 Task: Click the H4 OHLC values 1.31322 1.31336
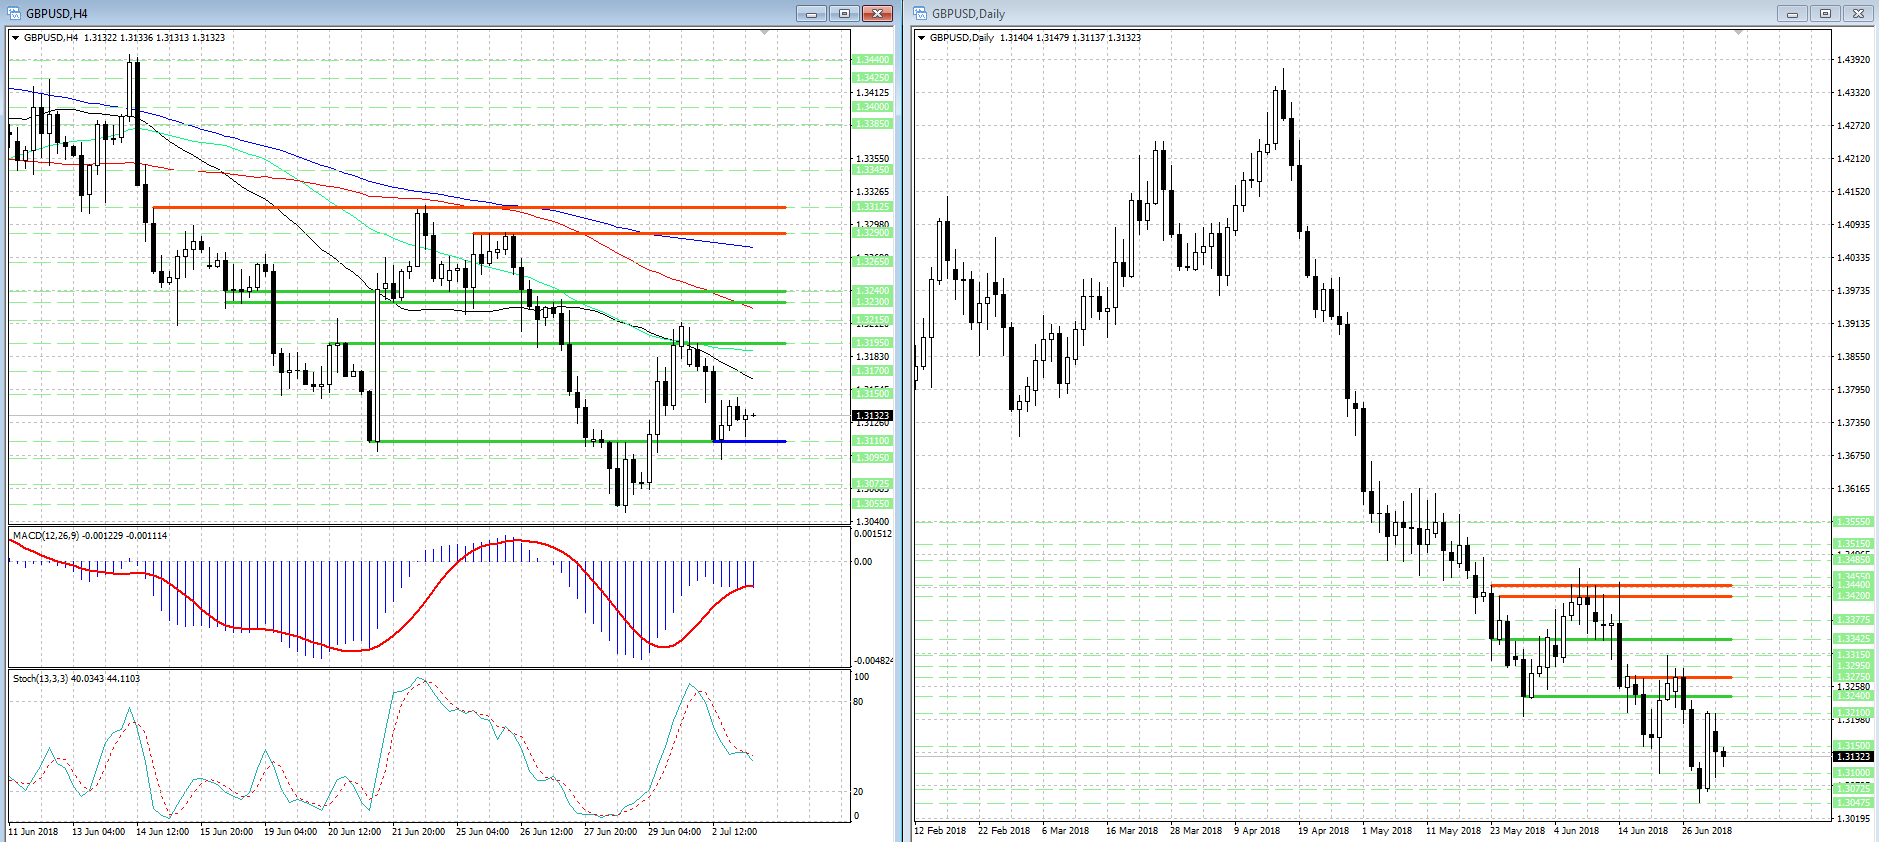tap(118, 38)
